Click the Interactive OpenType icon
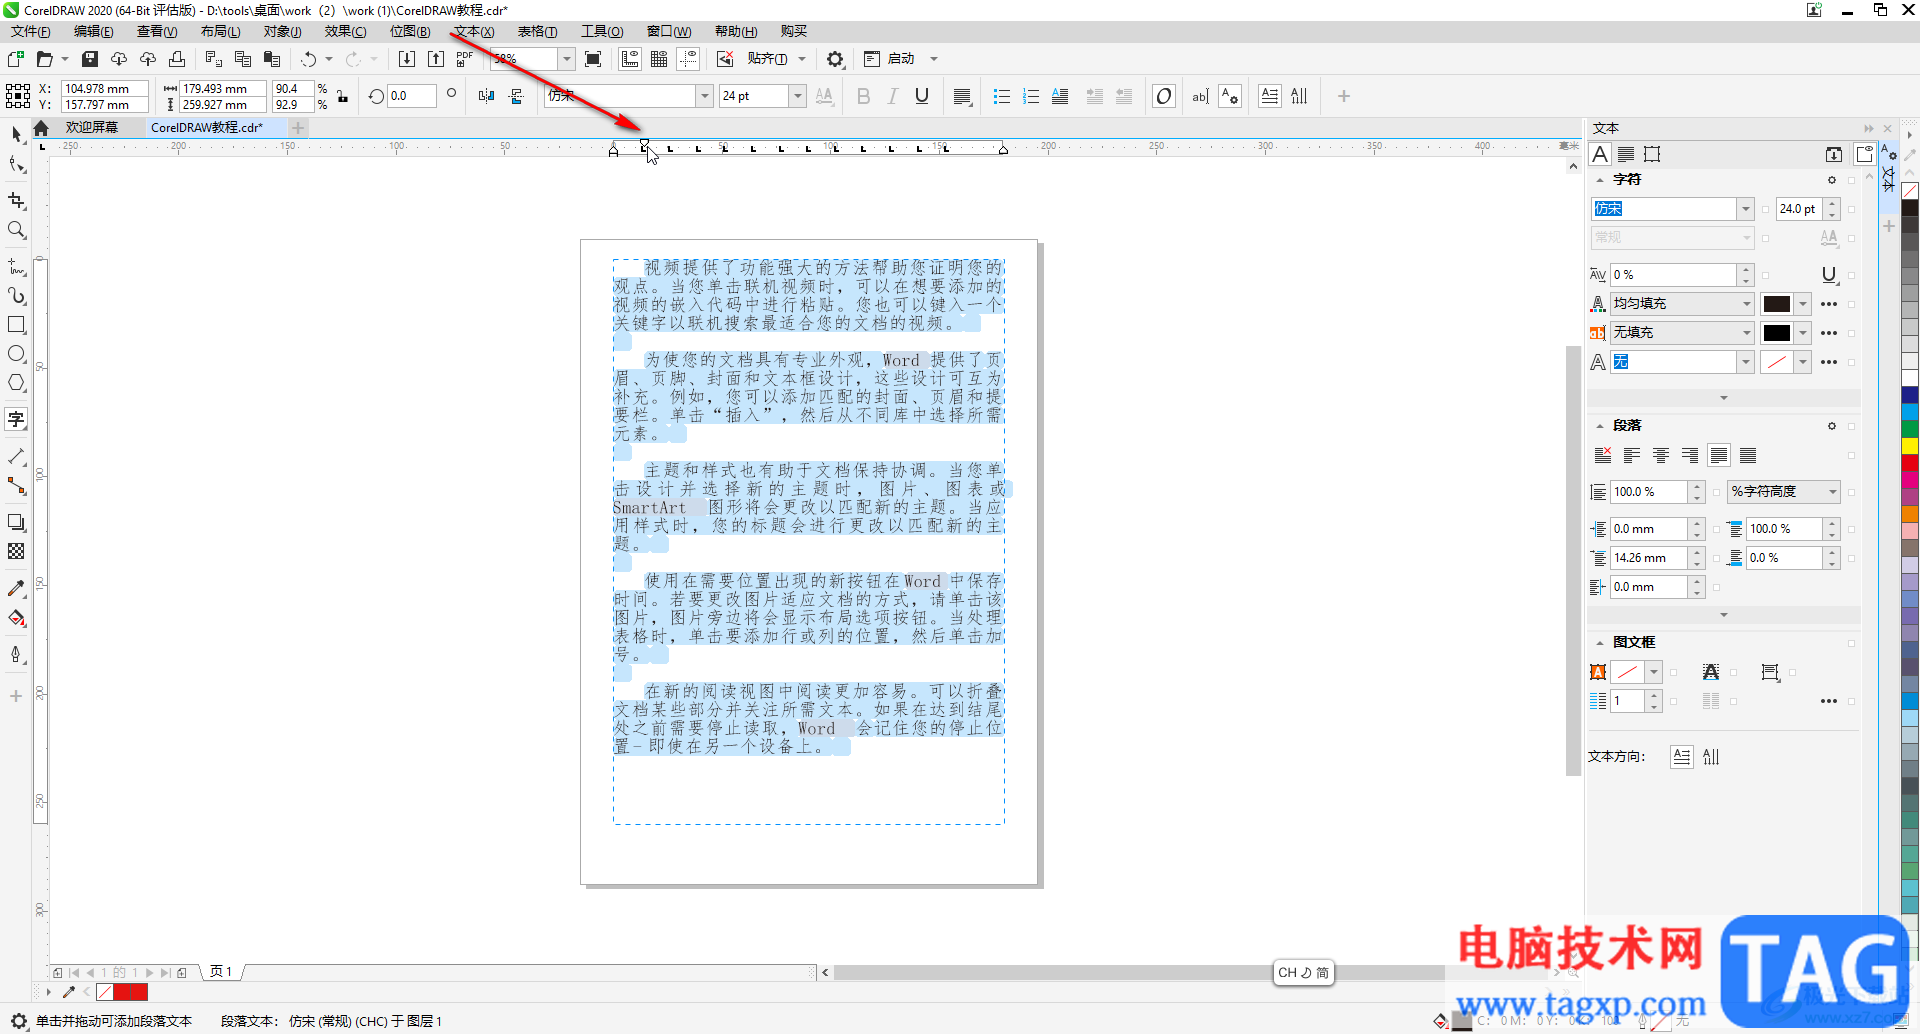Image resolution: width=1920 pixels, height=1034 pixels. coord(1164,96)
